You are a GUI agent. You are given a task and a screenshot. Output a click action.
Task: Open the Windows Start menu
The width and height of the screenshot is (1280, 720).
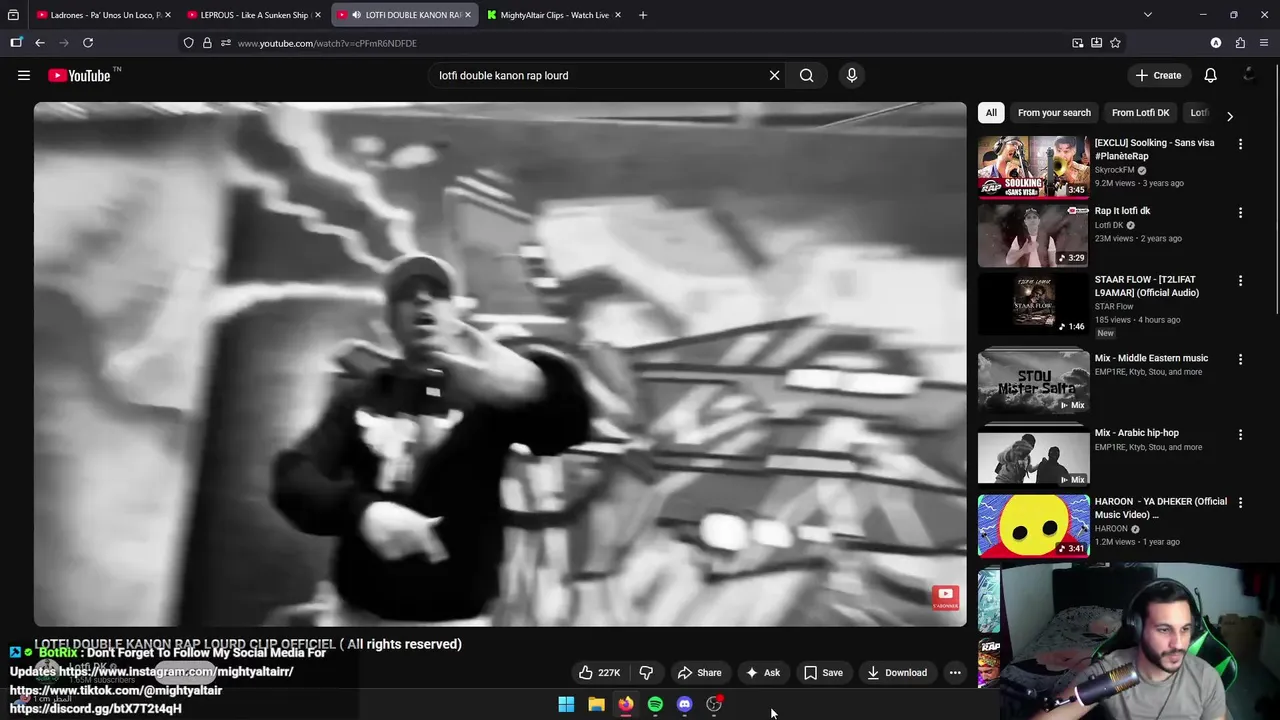click(566, 704)
